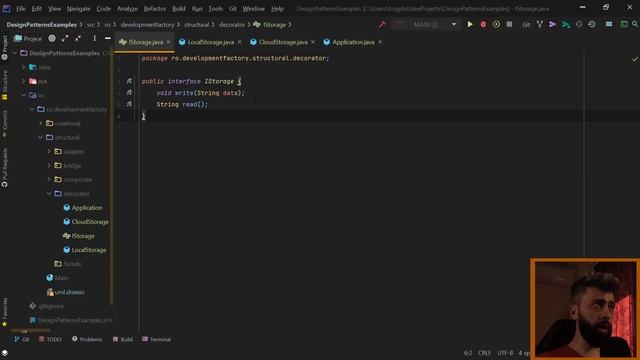
Task: Run with coverage from the toolbar
Action: click(496, 24)
